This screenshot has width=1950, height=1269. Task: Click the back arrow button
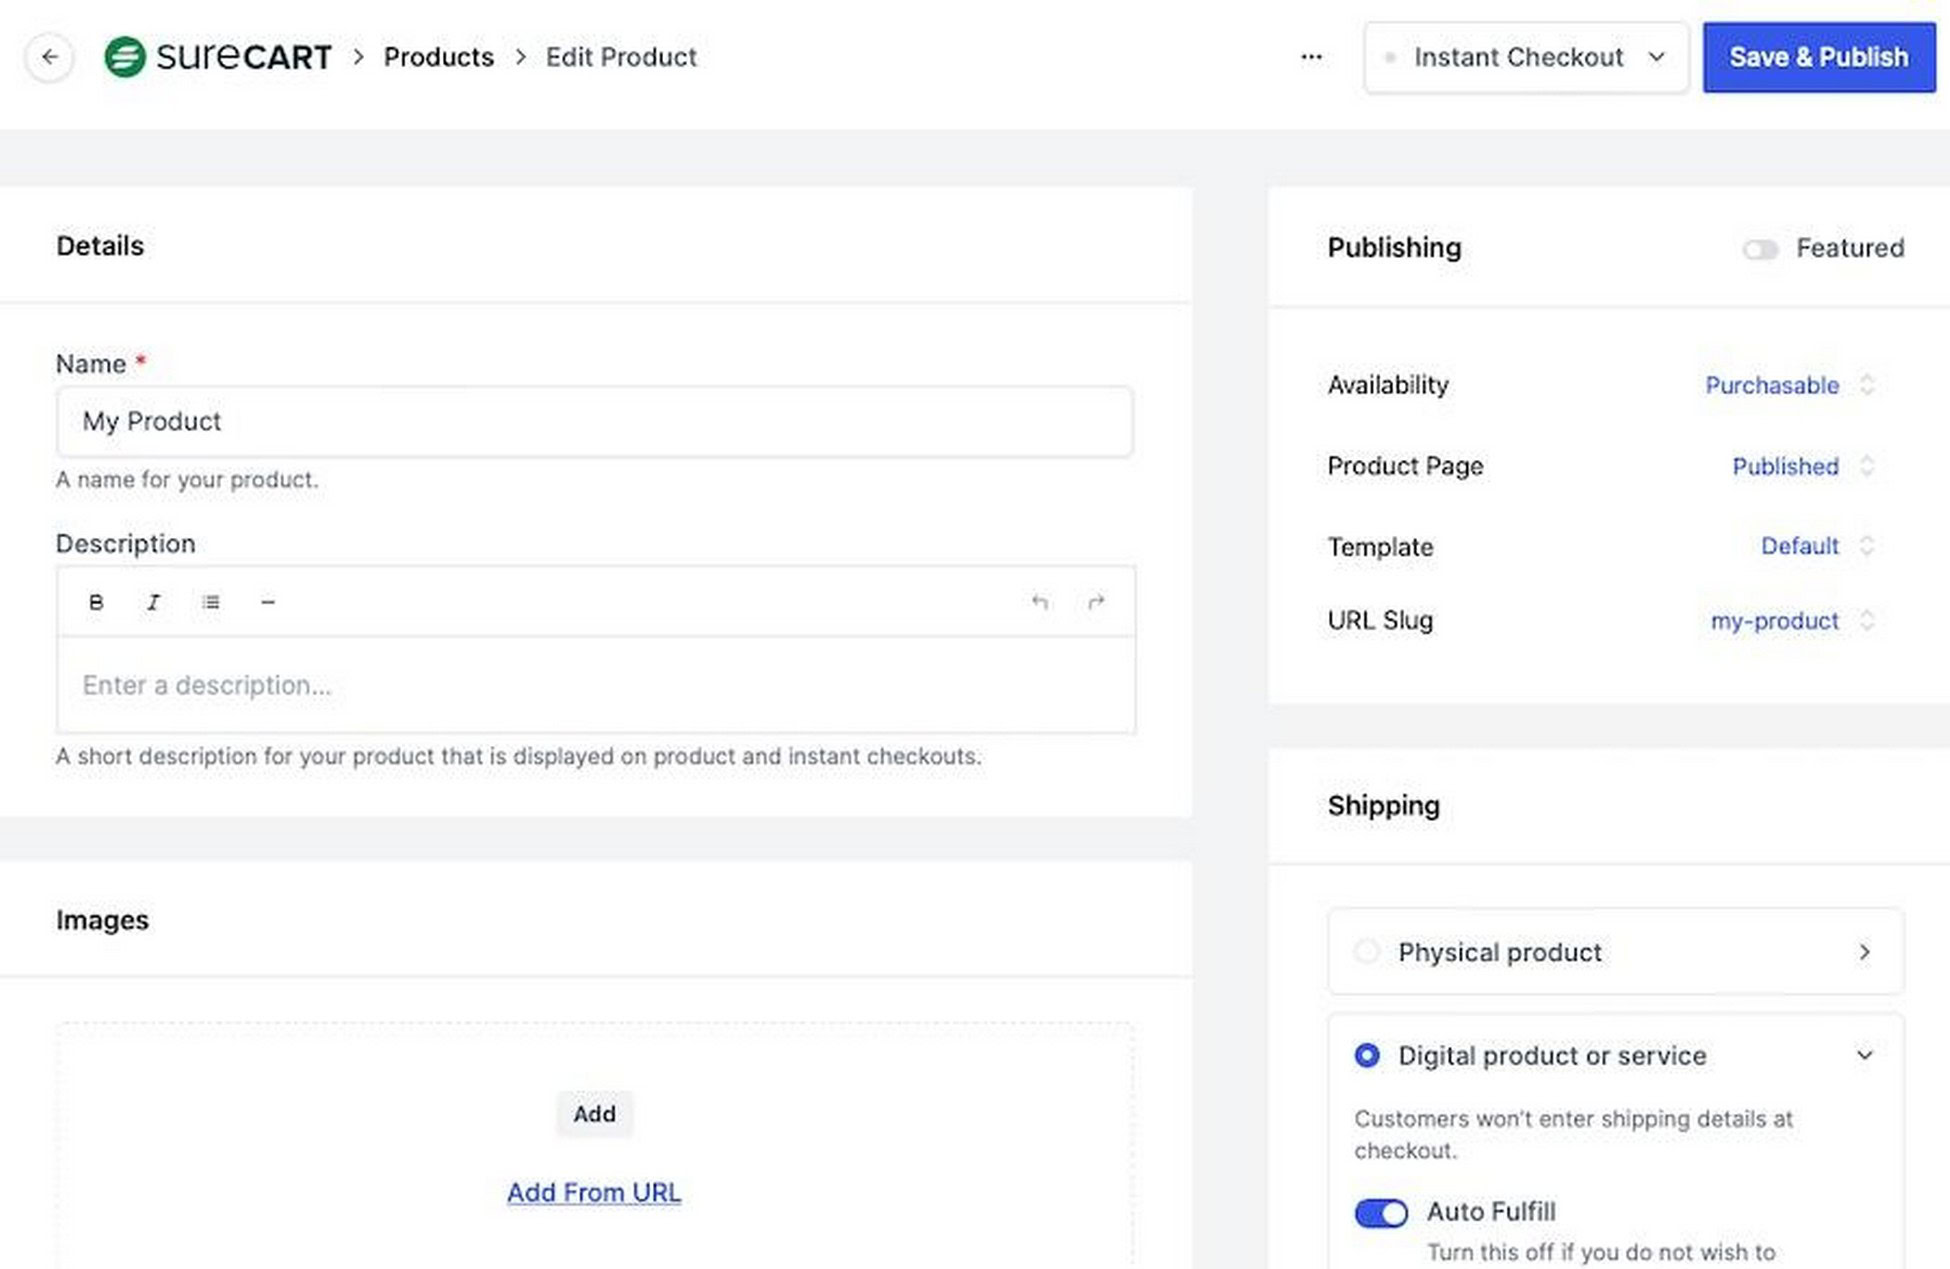pos(49,57)
